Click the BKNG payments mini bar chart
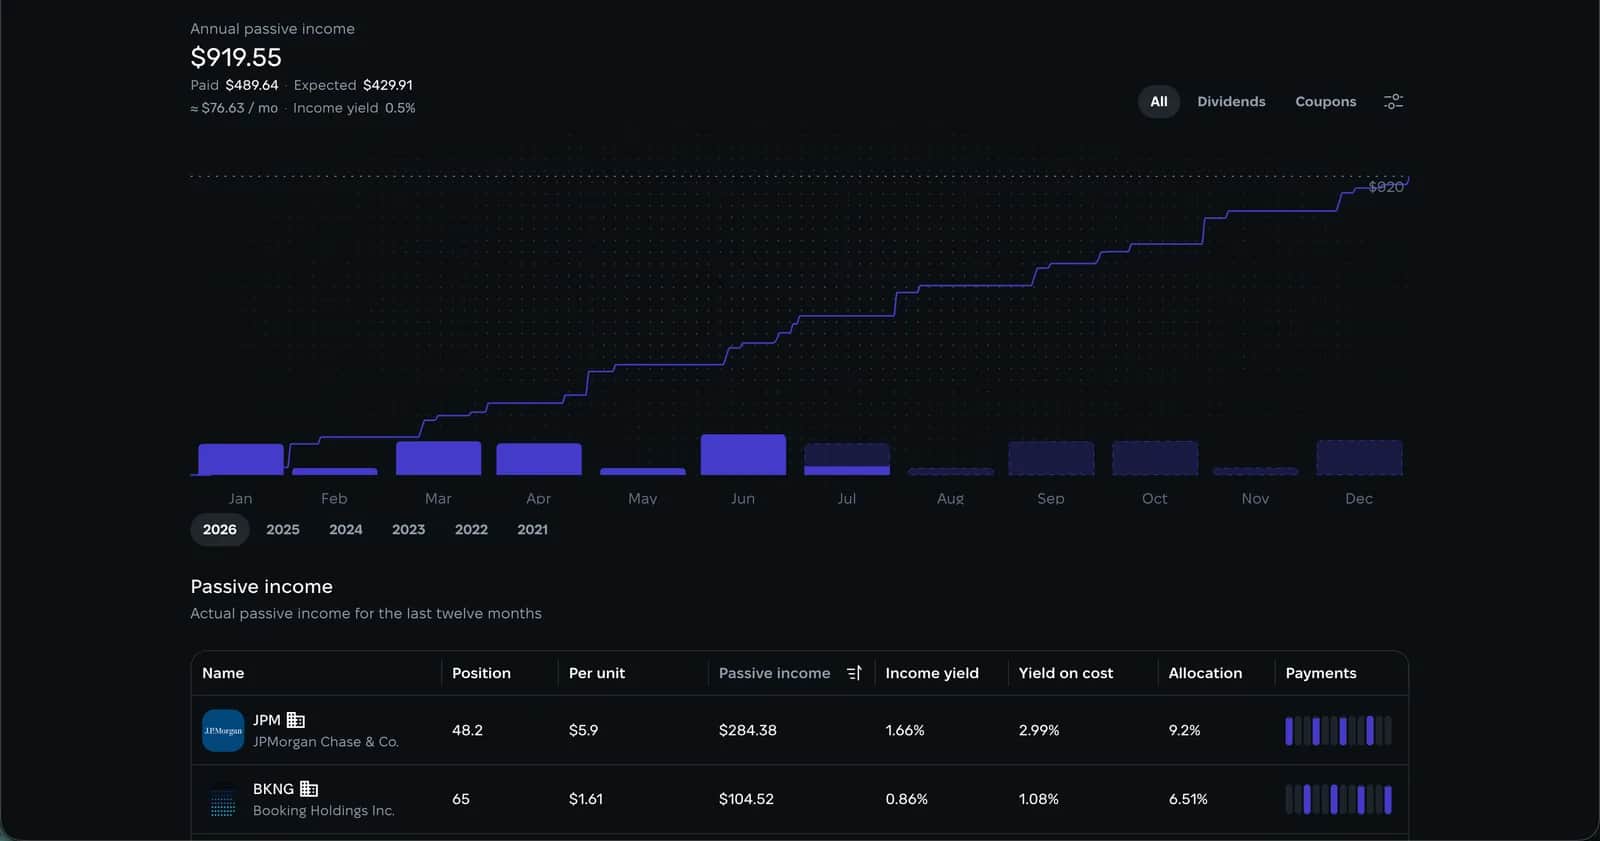 [1338, 800]
